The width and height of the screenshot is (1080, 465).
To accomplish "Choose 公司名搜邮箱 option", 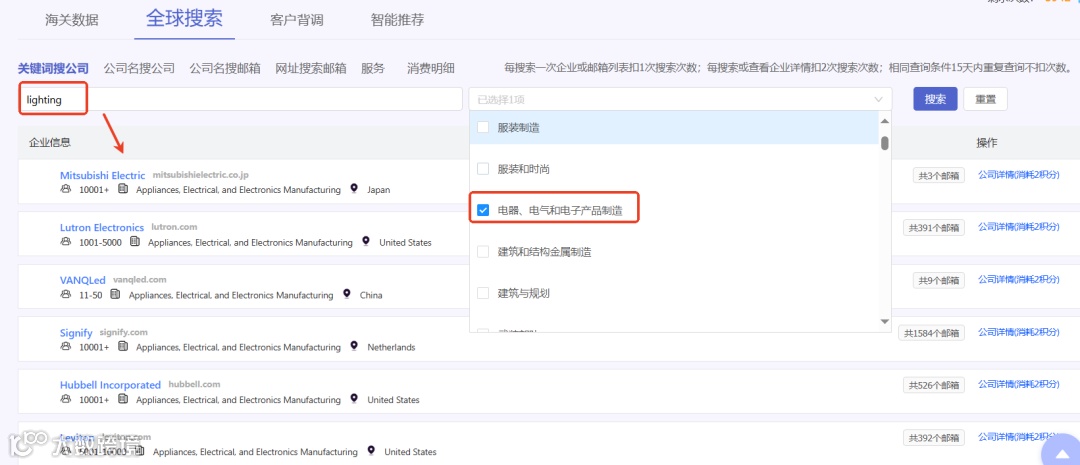I will coord(225,68).
